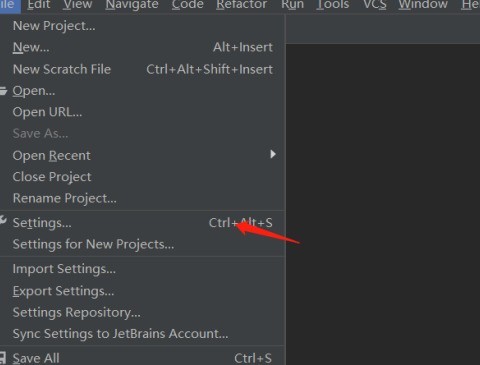The width and height of the screenshot is (480, 365).
Task: Click the VCS menu bar item
Action: [375, 5]
